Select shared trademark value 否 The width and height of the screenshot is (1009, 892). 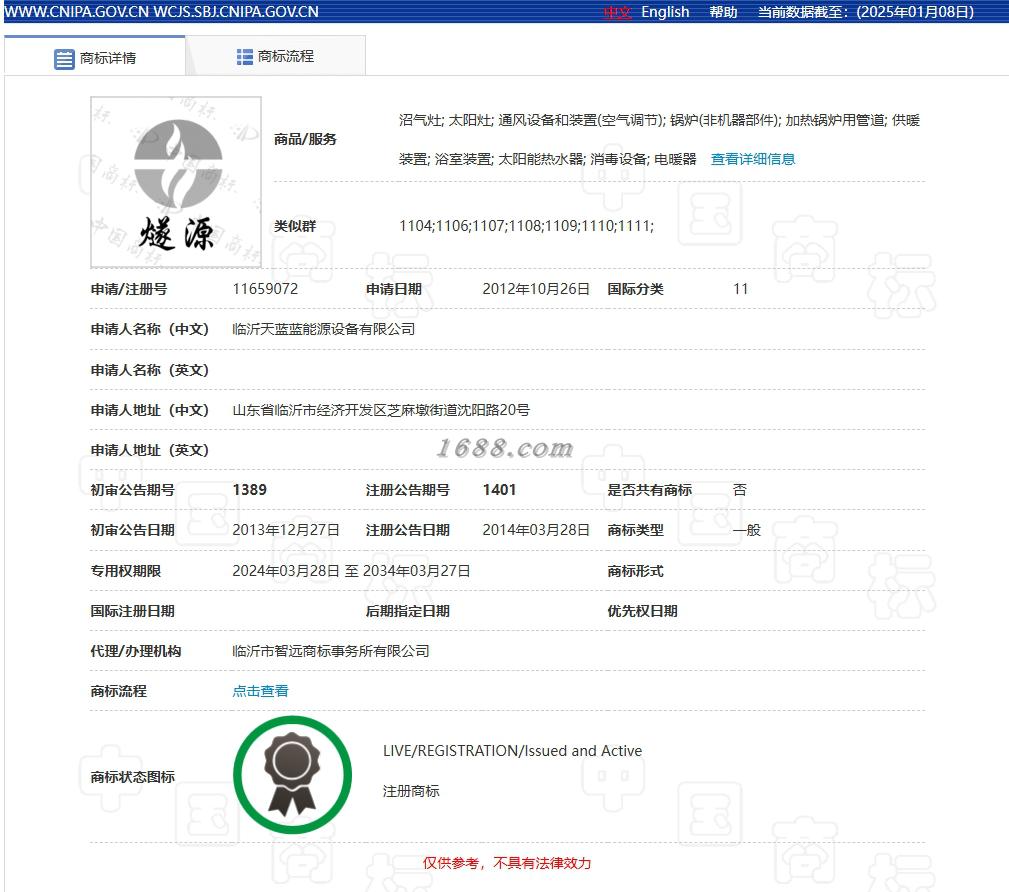point(740,490)
